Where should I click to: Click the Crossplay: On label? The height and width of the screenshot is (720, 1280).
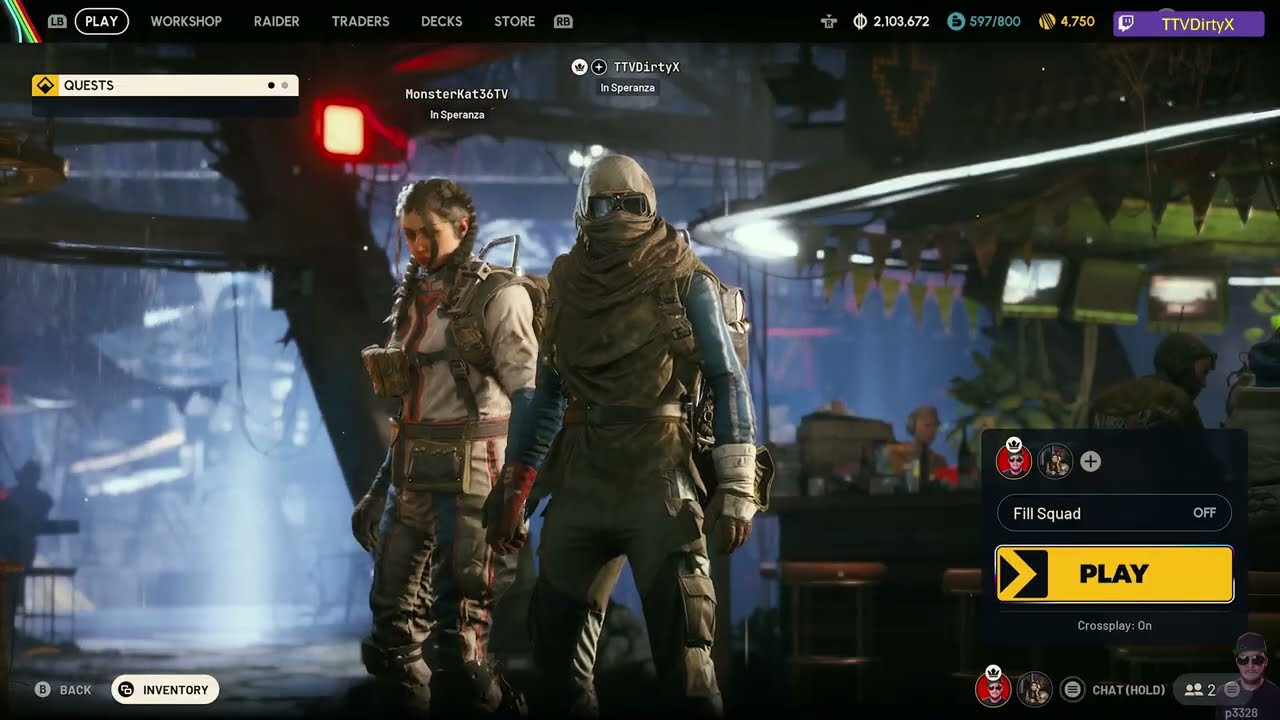(x=1114, y=626)
